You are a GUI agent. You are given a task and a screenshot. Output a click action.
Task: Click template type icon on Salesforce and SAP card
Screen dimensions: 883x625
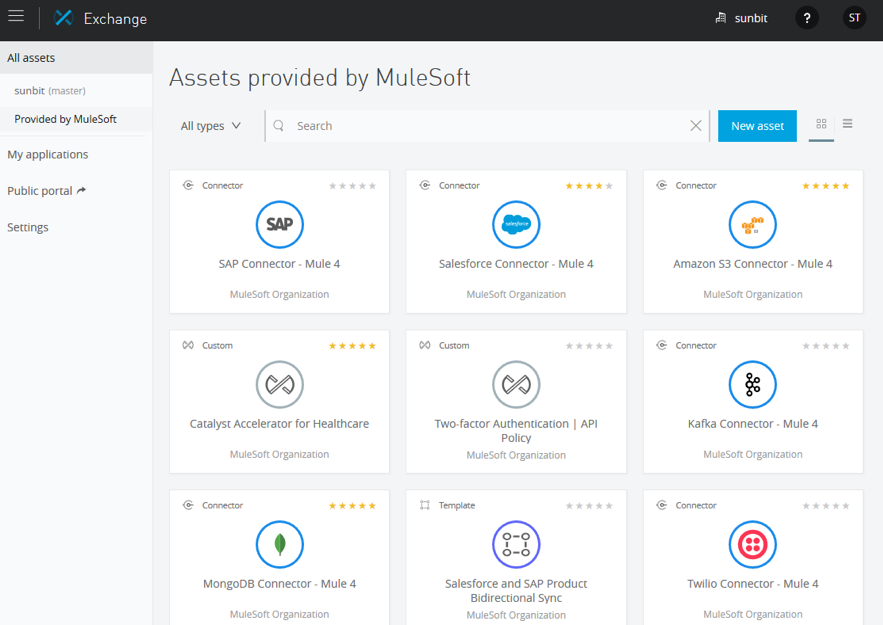[x=425, y=505]
